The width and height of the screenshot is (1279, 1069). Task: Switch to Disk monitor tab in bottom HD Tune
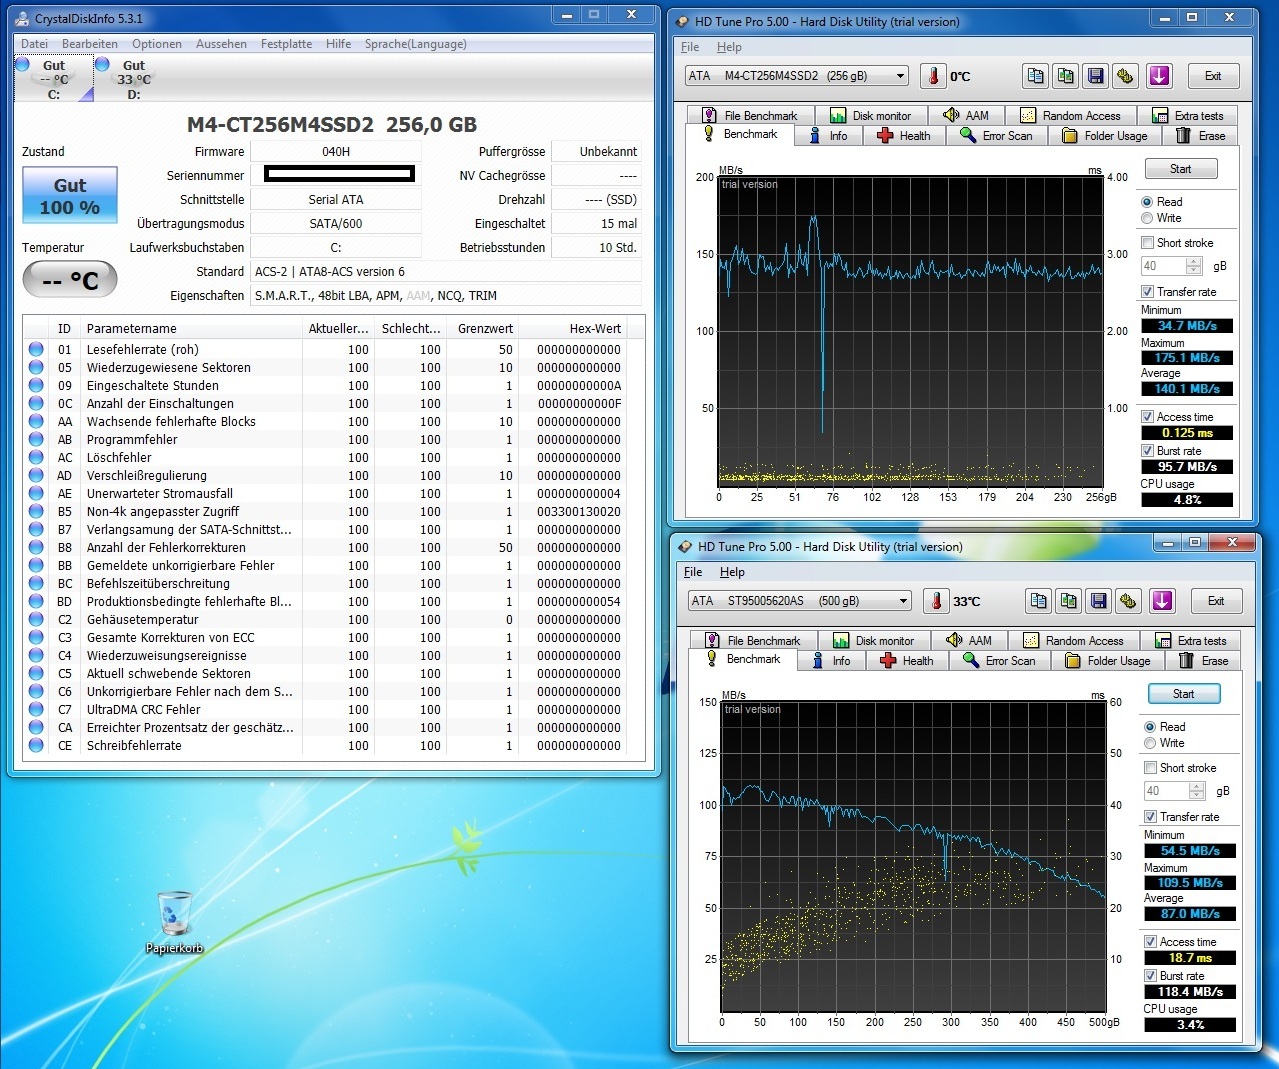tap(874, 641)
